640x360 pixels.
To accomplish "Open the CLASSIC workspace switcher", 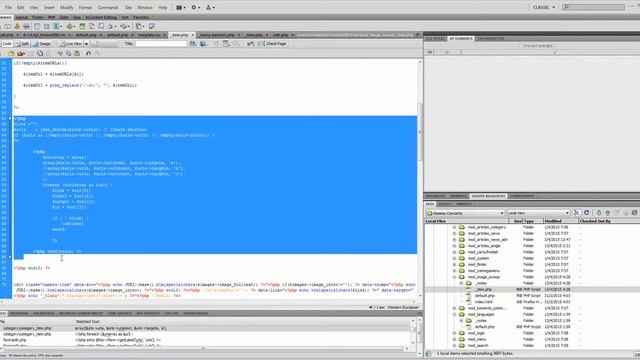I will (543, 7).
